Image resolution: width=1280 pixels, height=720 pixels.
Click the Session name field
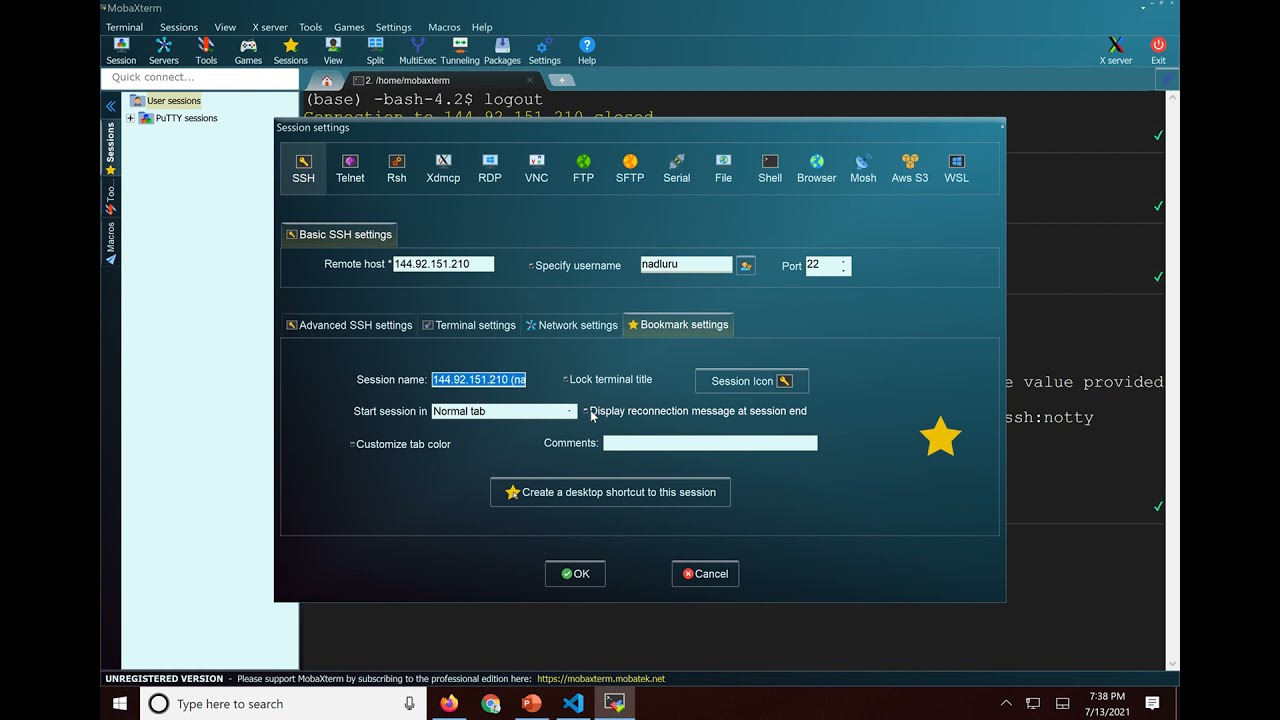[479, 380]
